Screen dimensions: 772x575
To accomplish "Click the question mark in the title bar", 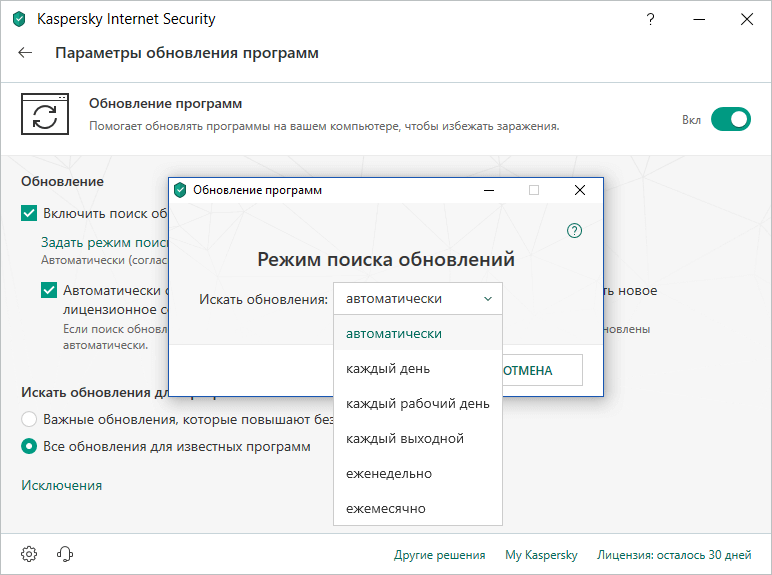I will click(651, 19).
